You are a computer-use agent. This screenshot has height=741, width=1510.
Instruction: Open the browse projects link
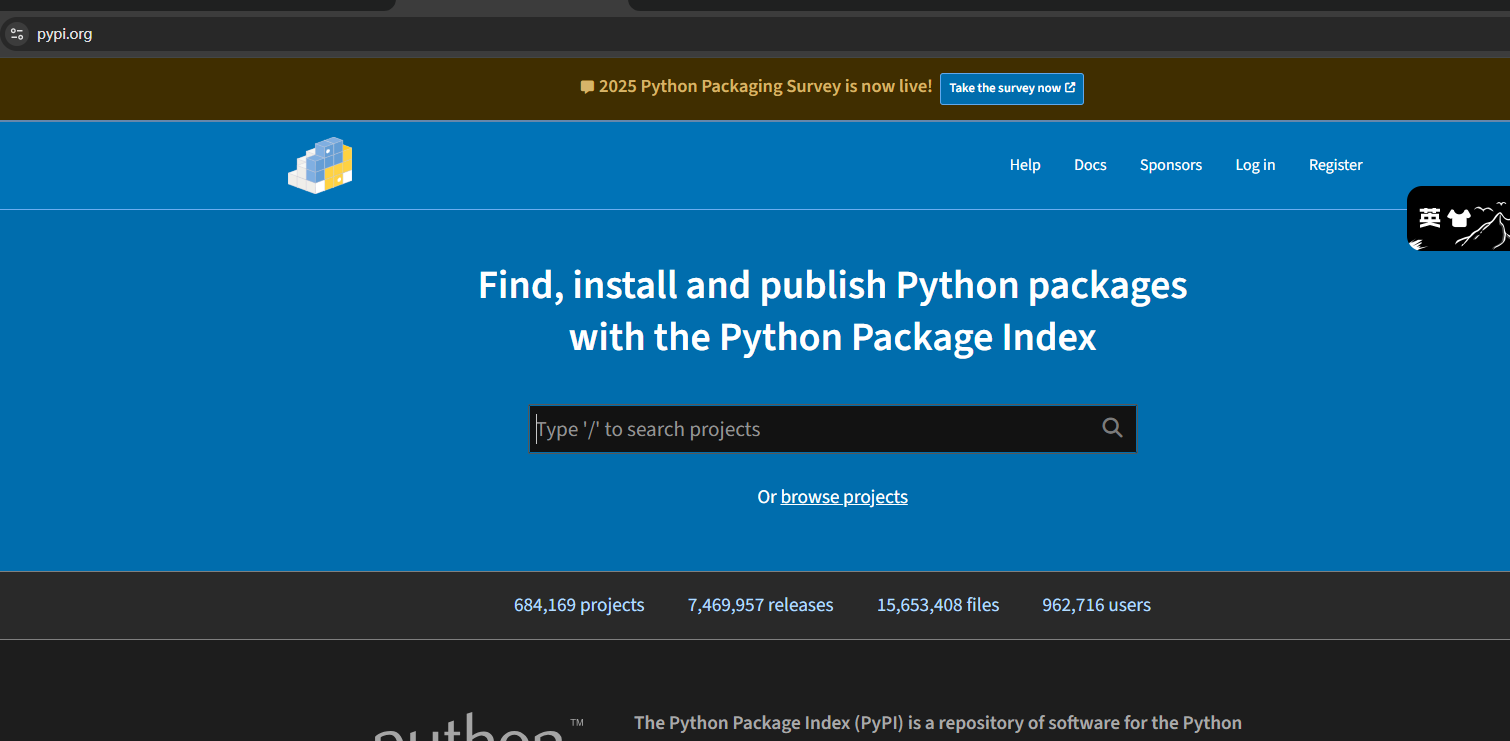point(844,497)
